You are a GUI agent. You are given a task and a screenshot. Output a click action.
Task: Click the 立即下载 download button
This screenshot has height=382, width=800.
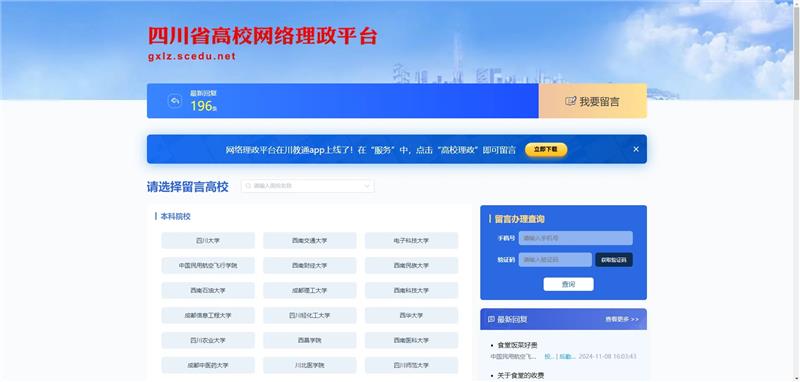point(546,149)
